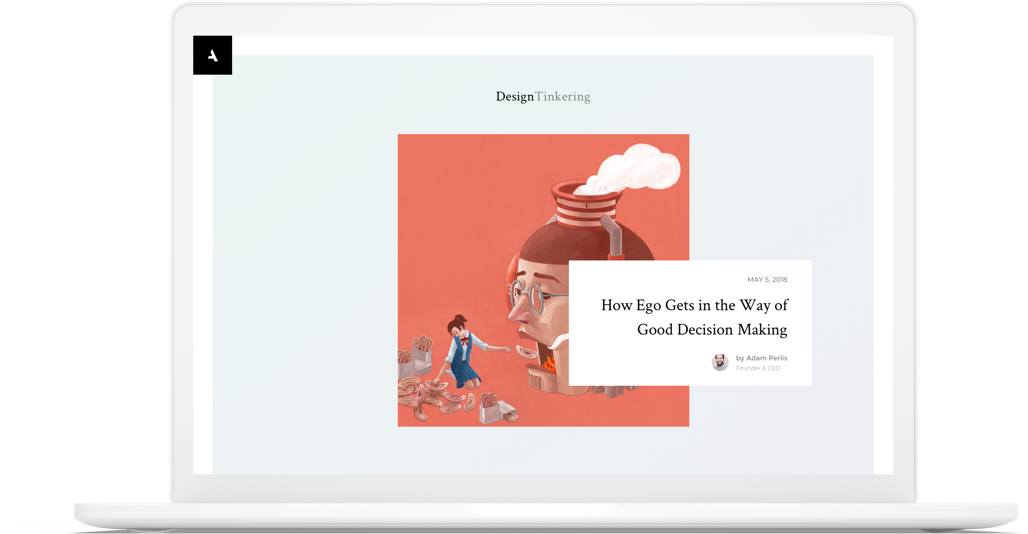1028x534 pixels.
Task: Click Adam Perlis's round avatar photo
Action: (x=720, y=362)
